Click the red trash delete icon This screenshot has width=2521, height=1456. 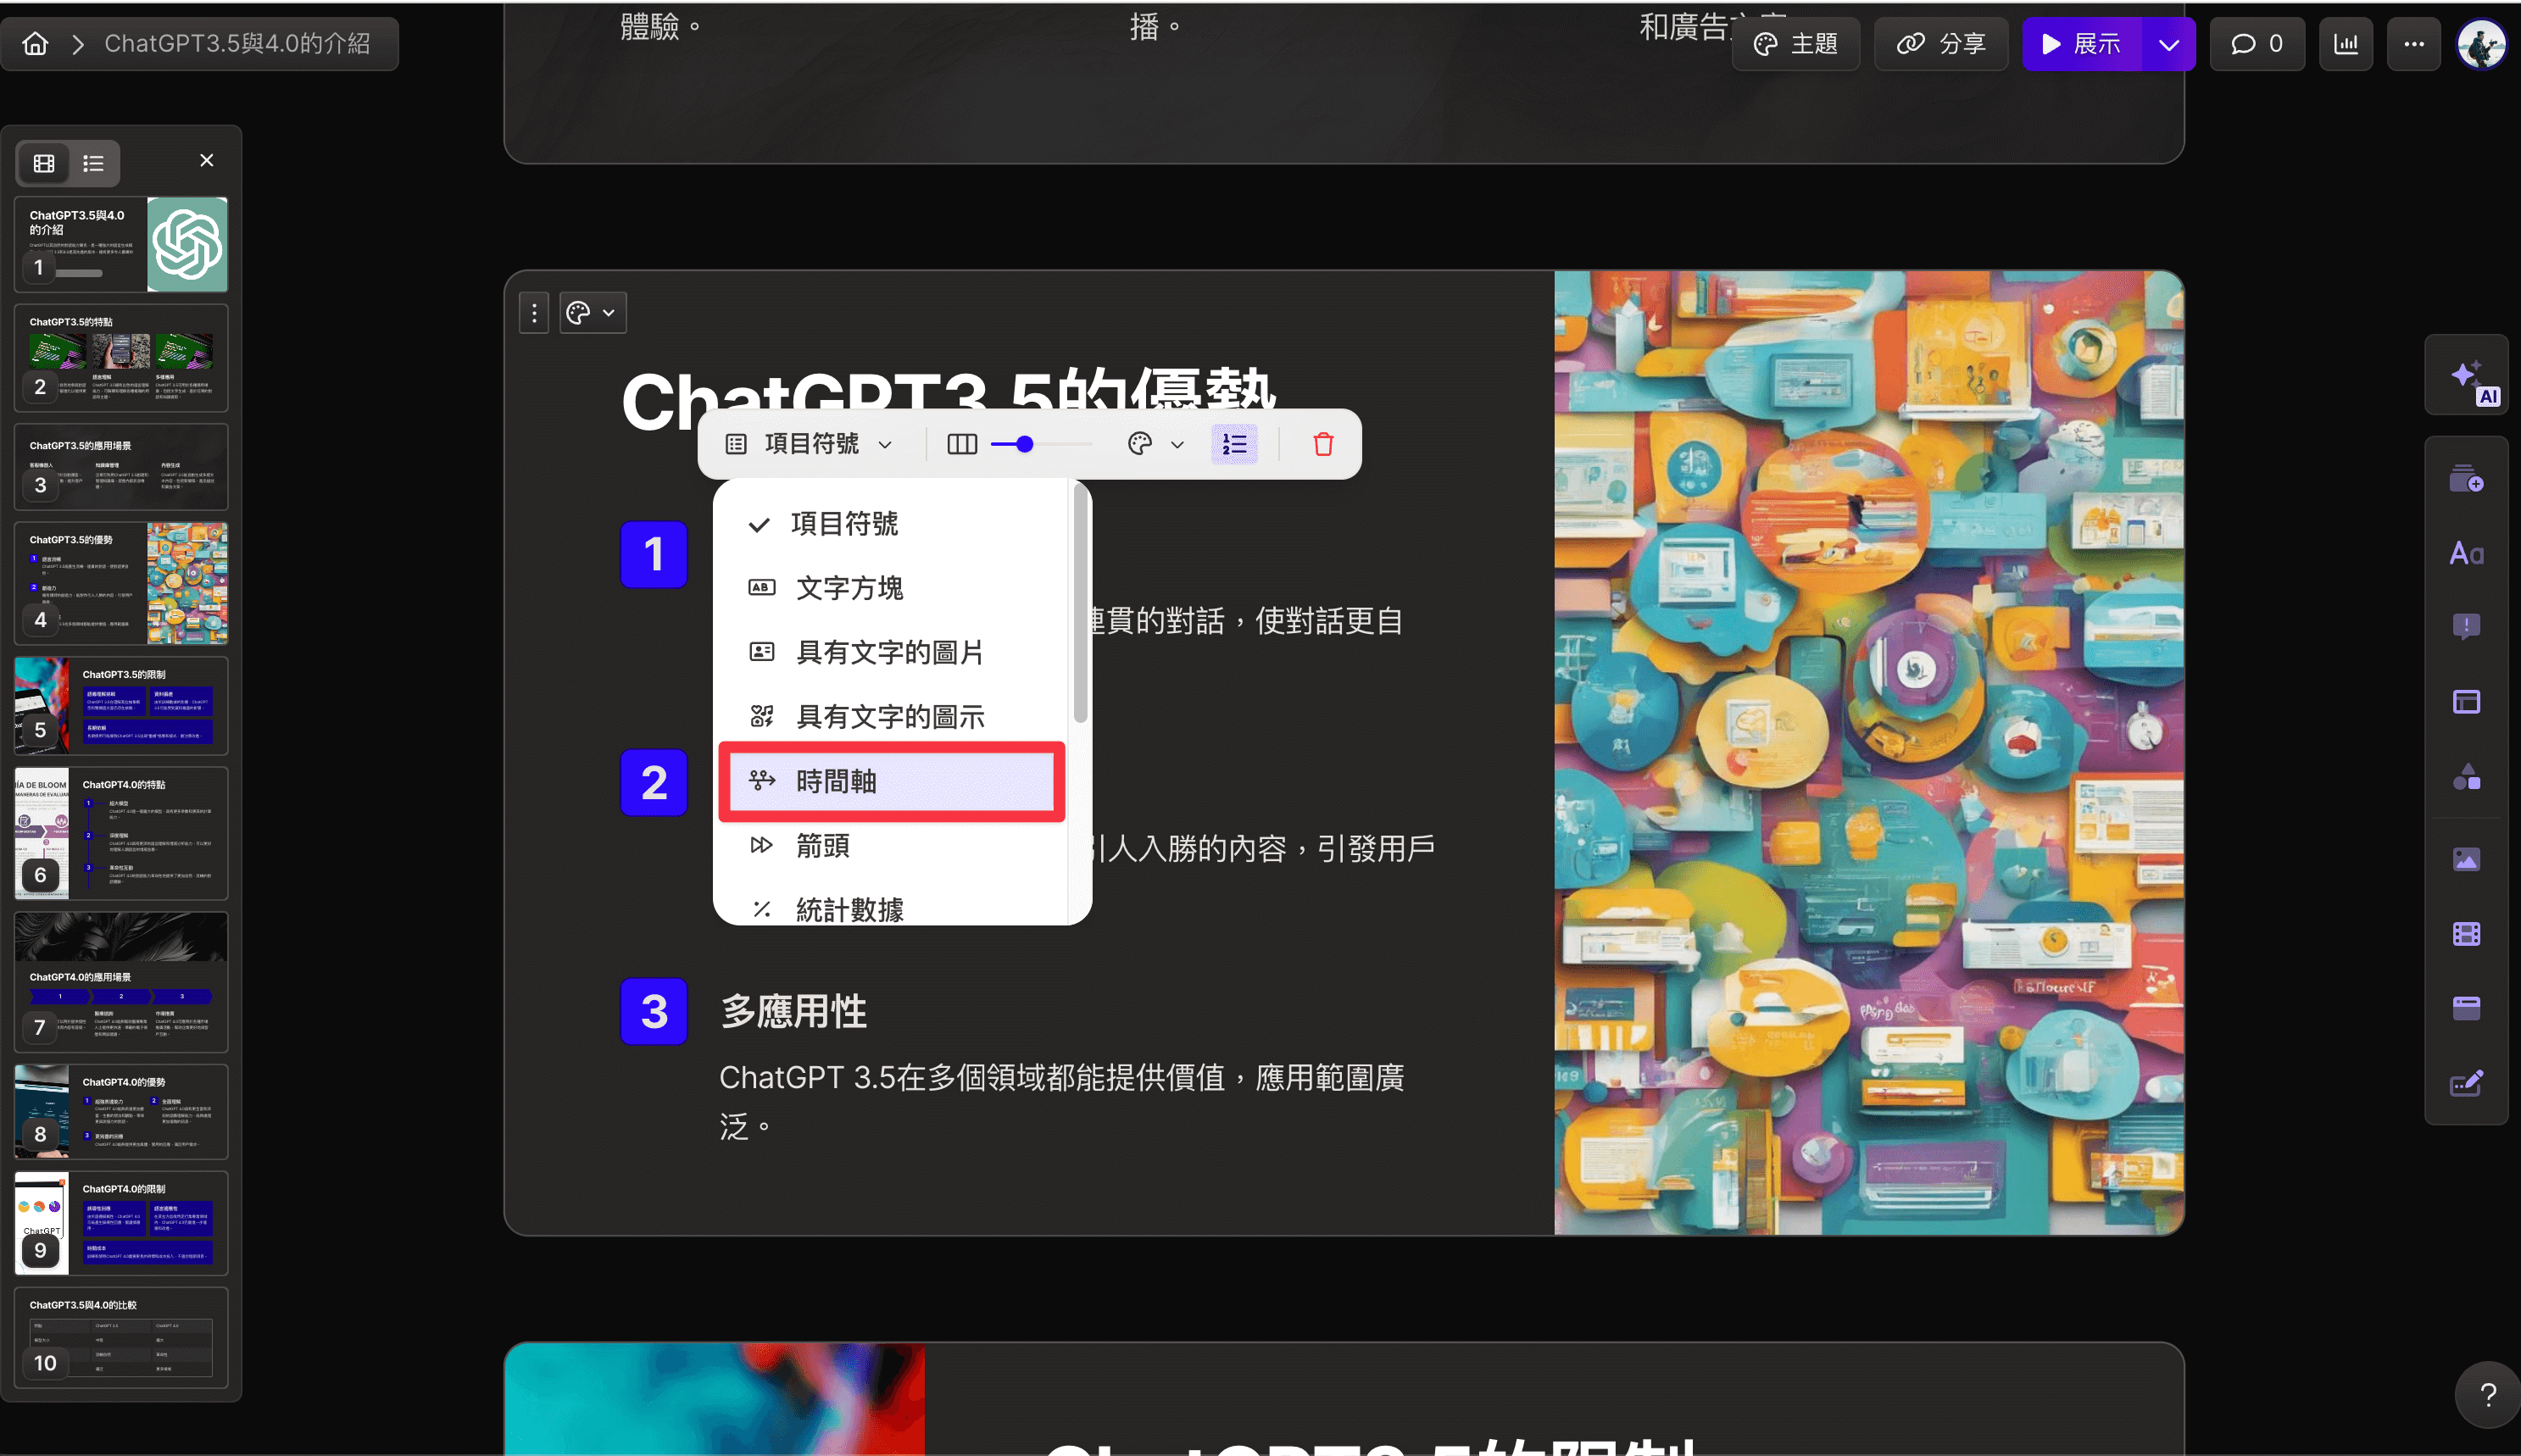click(x=1322, y=444)
